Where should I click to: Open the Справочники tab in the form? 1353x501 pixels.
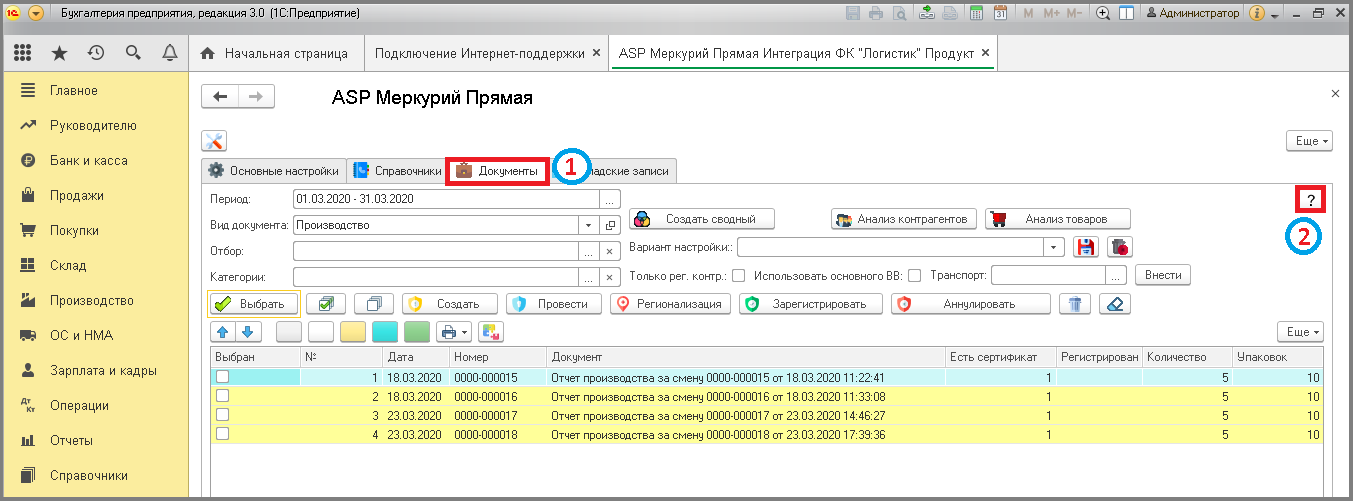396,171
